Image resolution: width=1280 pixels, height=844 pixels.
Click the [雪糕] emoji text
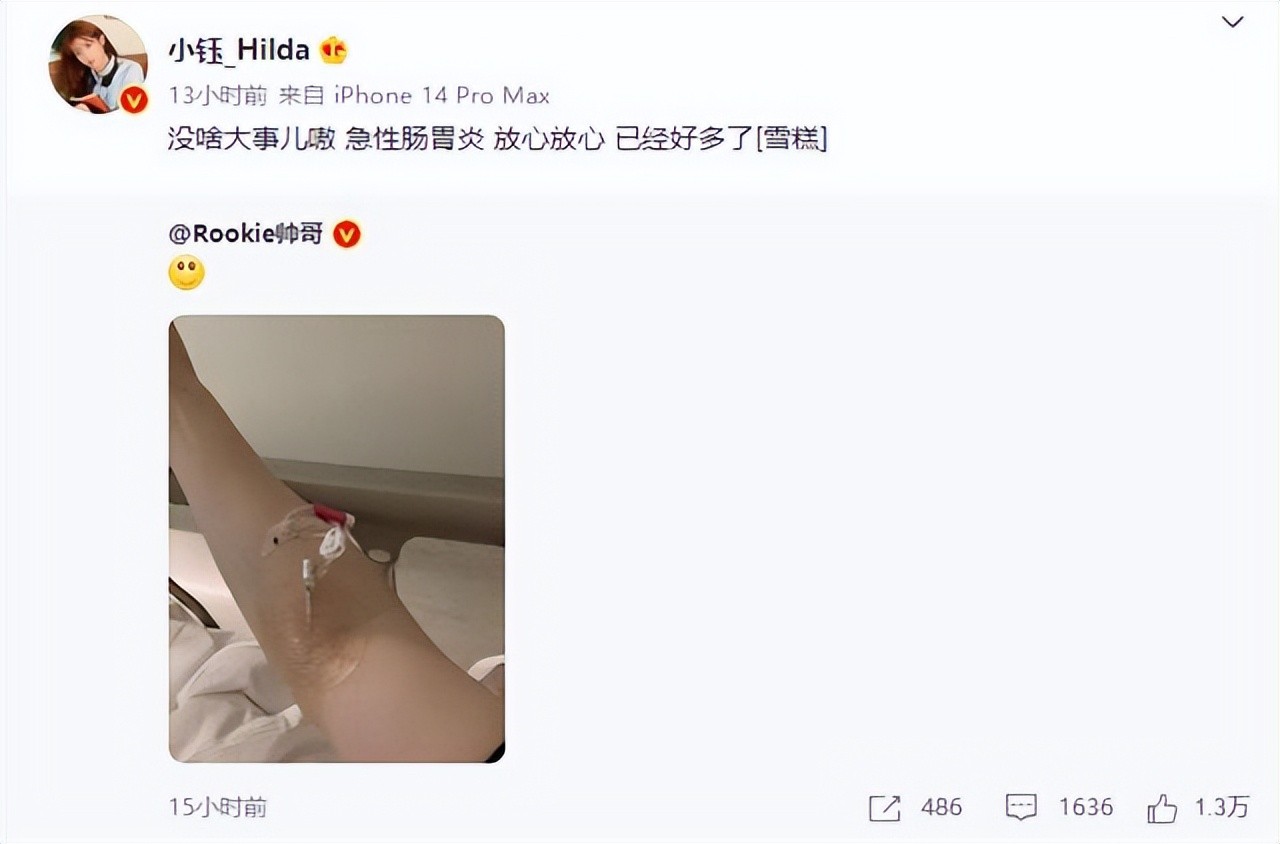[791, 139]
